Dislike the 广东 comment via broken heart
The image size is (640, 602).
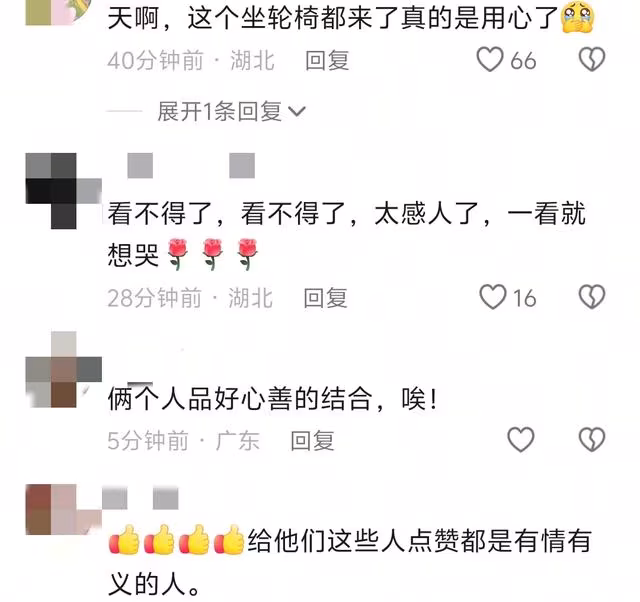pyautogui.click(x=592, y=440)
